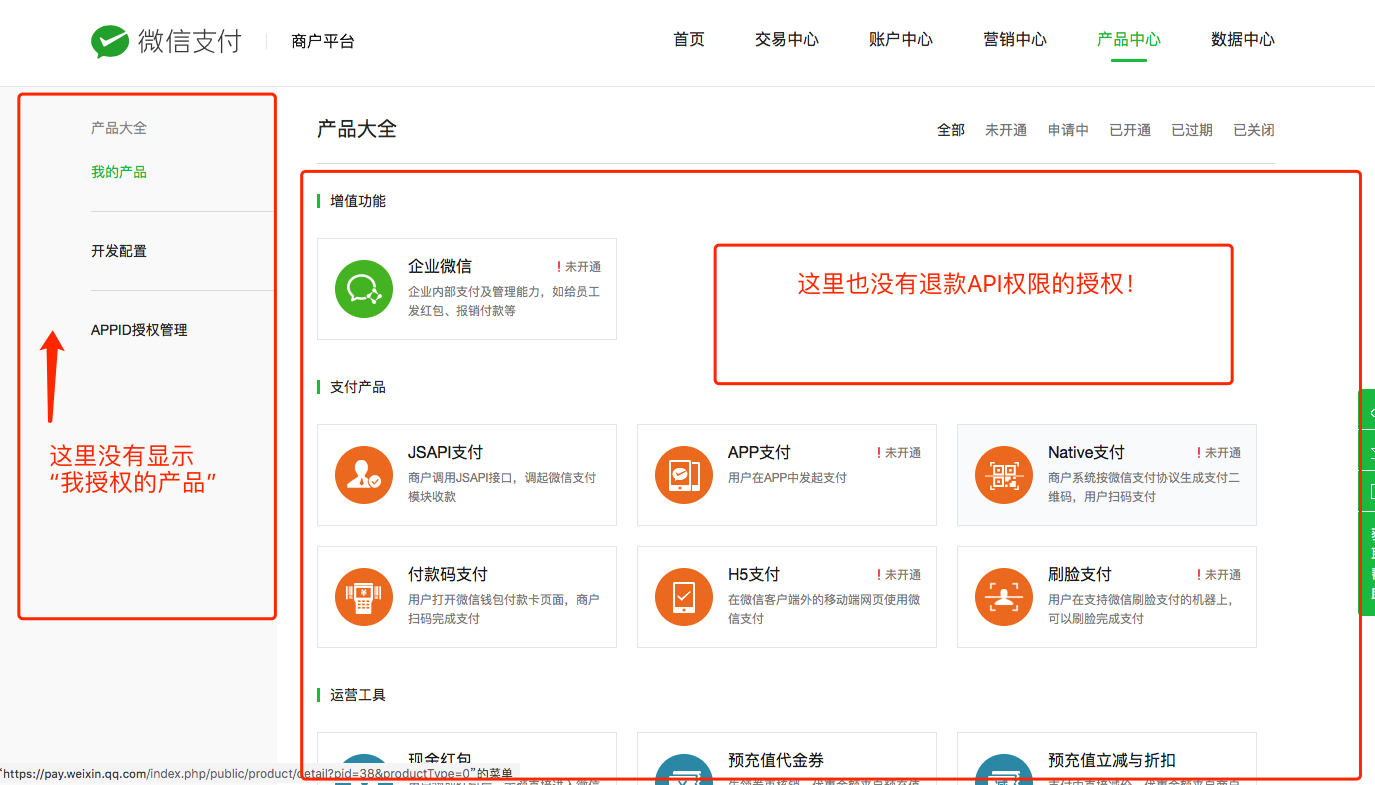Viewport: 1375px width, 785px height.
Task: Click 未开通 status on the Native支付 card
Action: point(1219,453)
